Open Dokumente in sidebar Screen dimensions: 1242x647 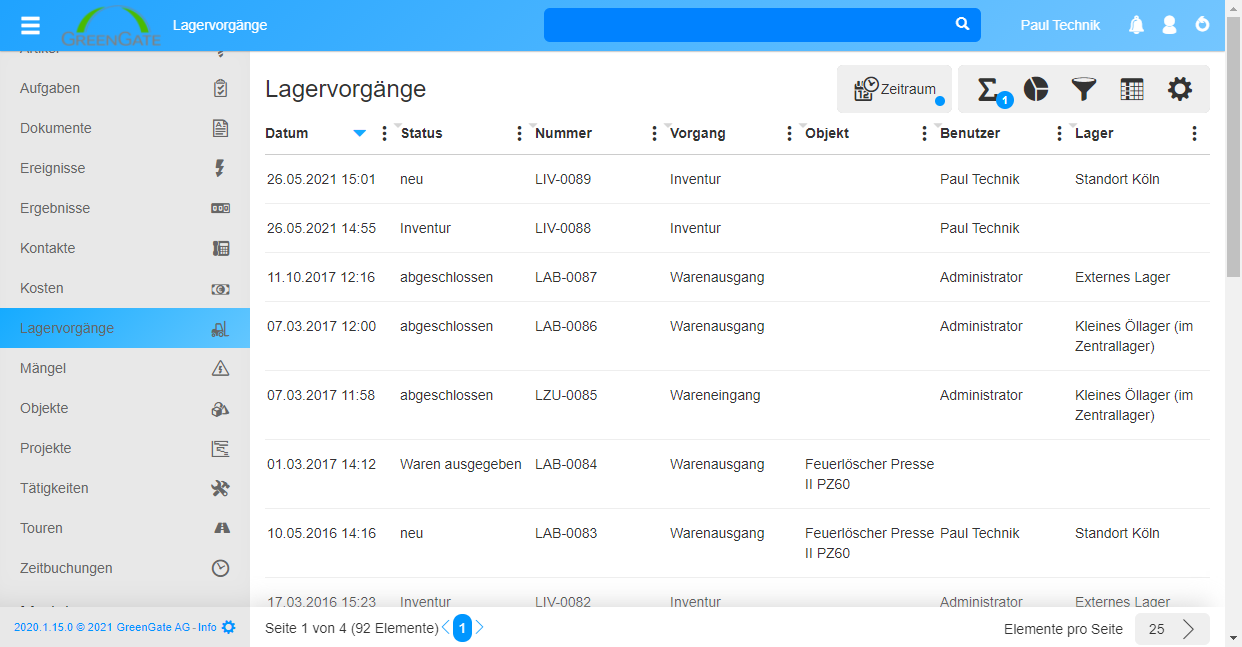(125, 128)
